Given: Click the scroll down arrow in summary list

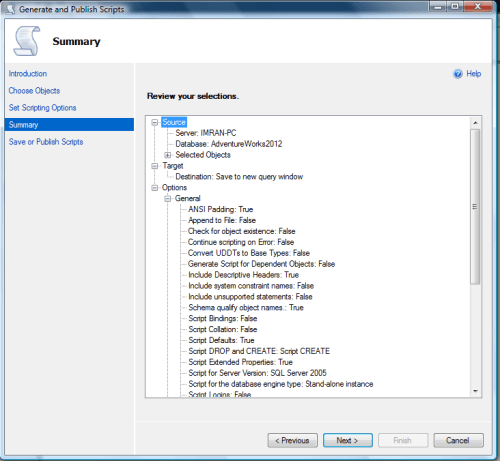Looking at the screenshot, I should pyautogui.click(x=475, y=391).
